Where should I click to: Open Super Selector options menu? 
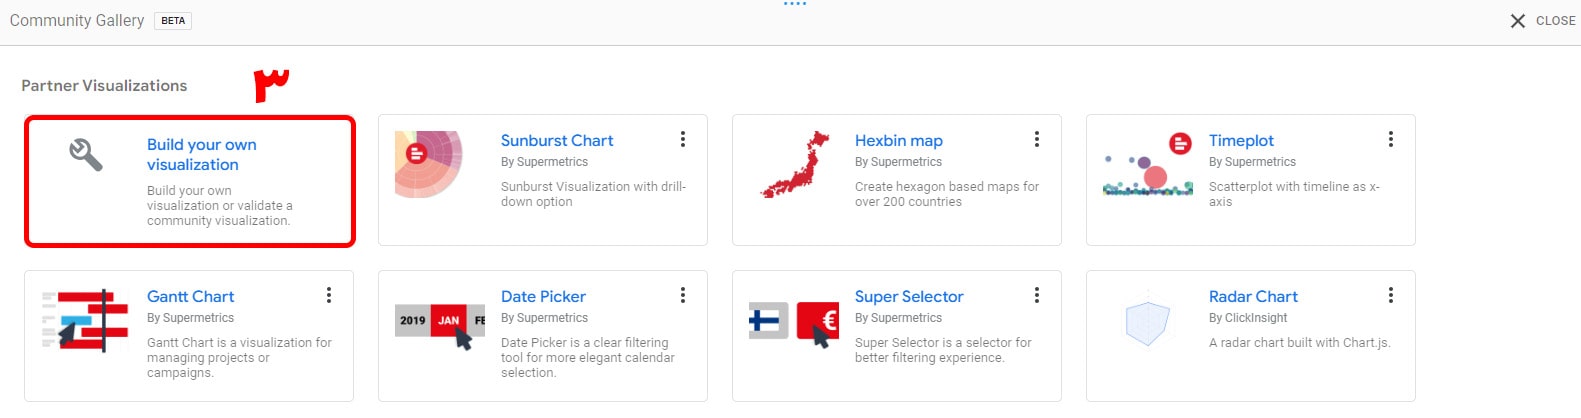point(1037,295)
